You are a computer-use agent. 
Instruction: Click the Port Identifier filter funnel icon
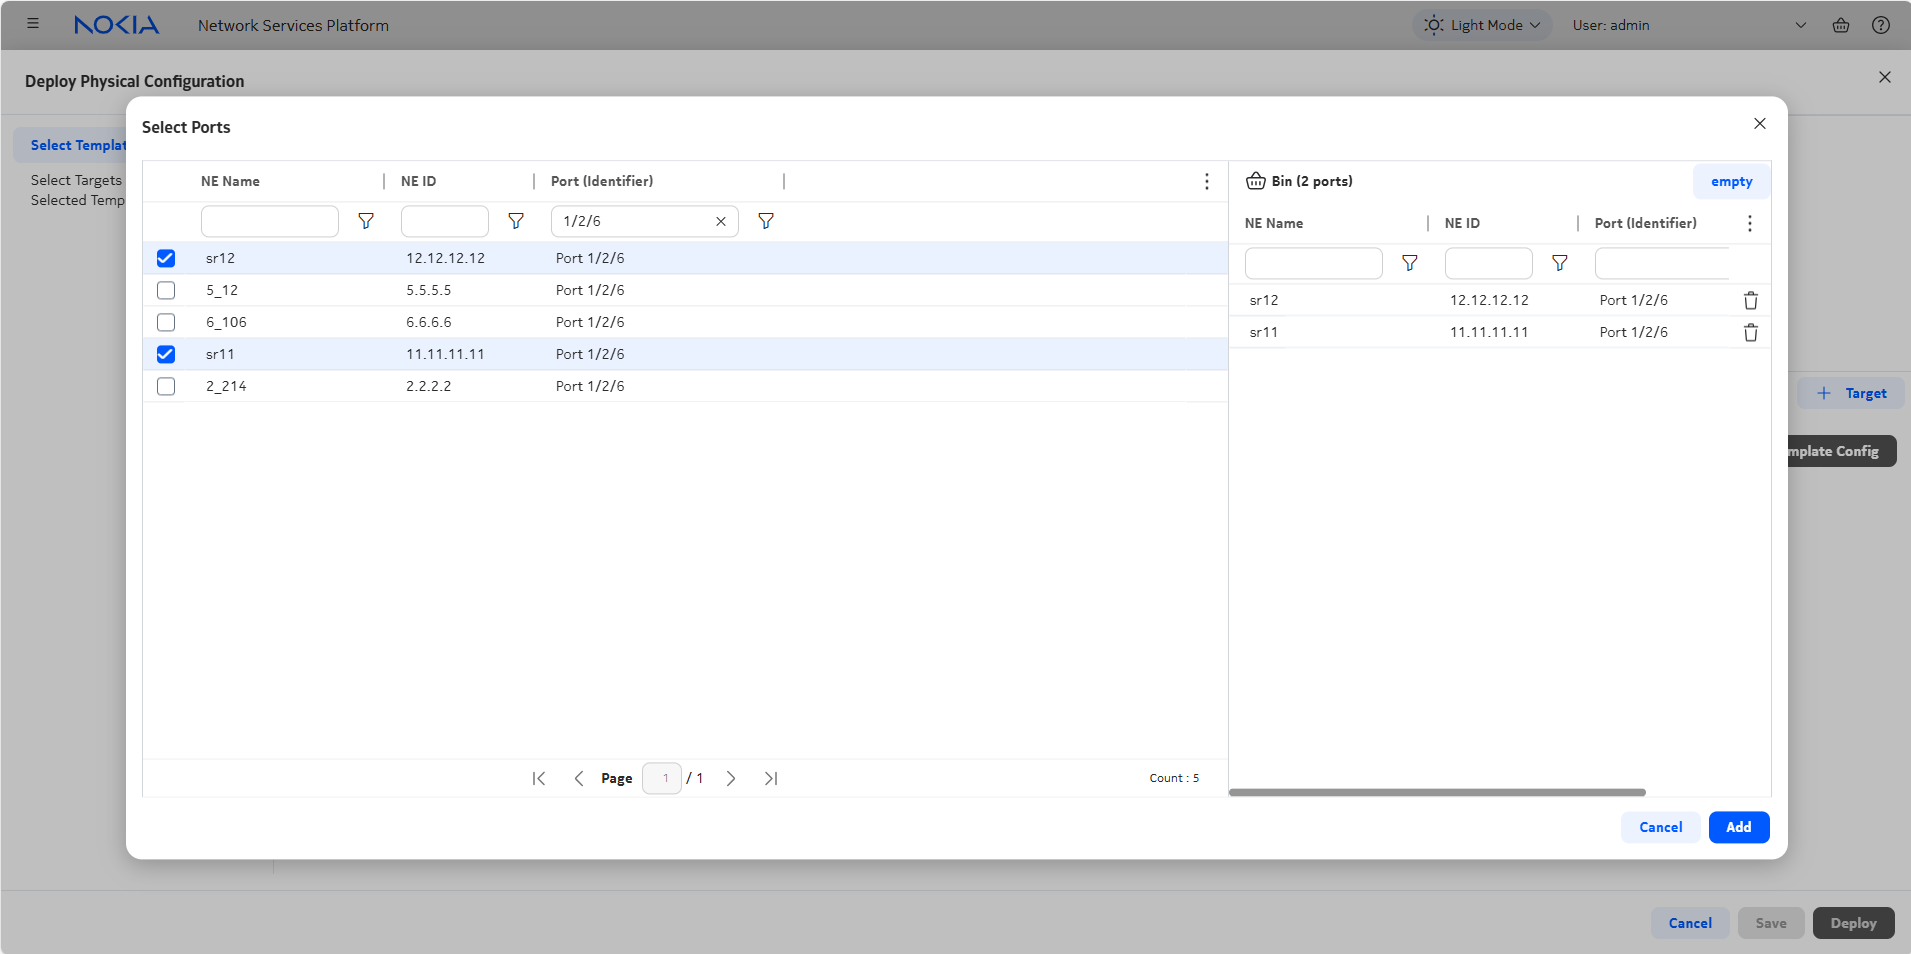pos(766,221)
